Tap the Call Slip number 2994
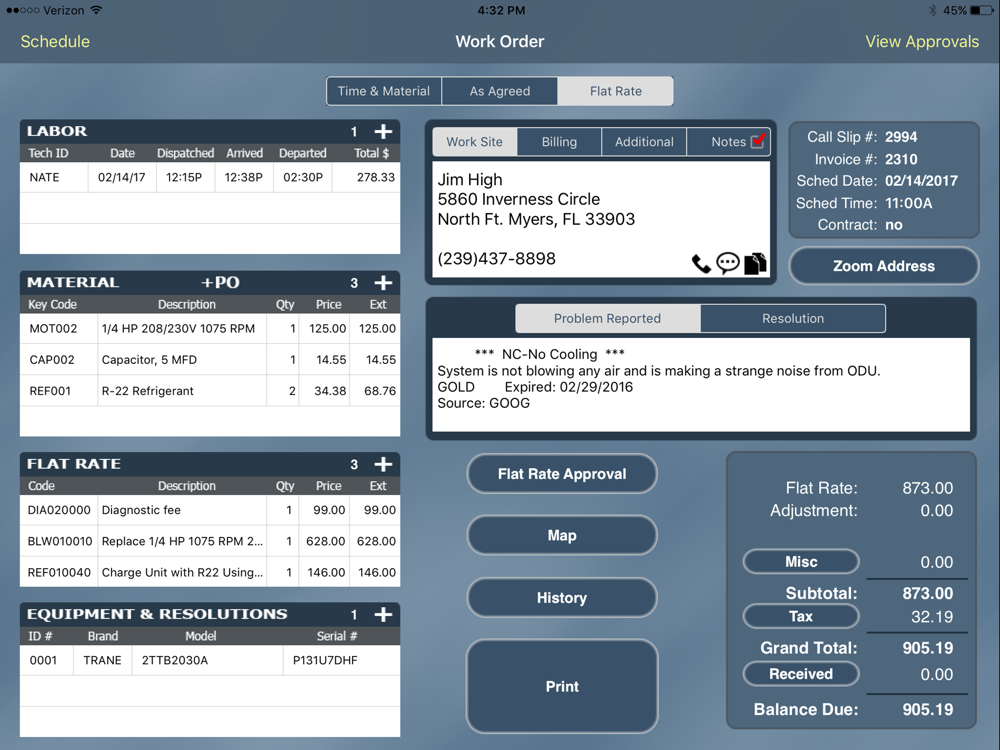This screenshot has width=1000, height=750. click(x=901, y=137)
